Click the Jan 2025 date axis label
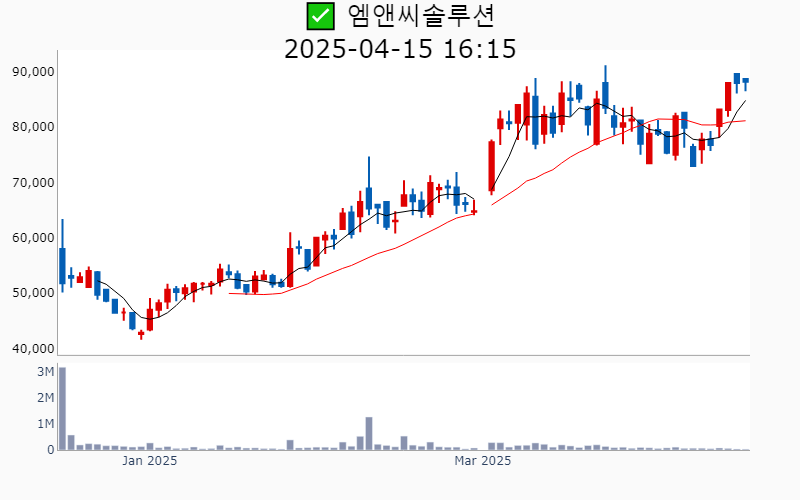Viewport: 800px width, 500px height. pyautogui.click(x=149, y=461)
